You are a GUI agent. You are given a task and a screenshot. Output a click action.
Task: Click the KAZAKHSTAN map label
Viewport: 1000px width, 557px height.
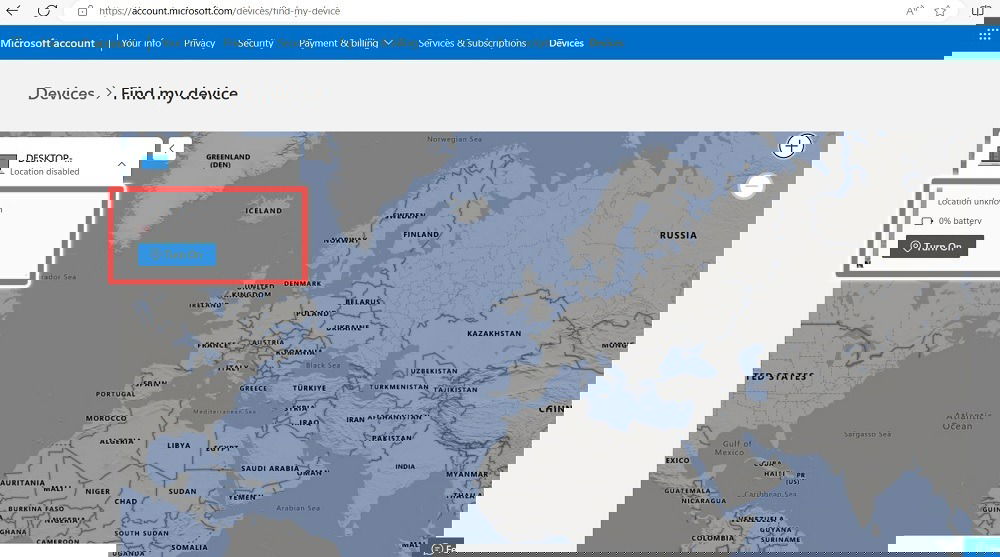(494, 334)
